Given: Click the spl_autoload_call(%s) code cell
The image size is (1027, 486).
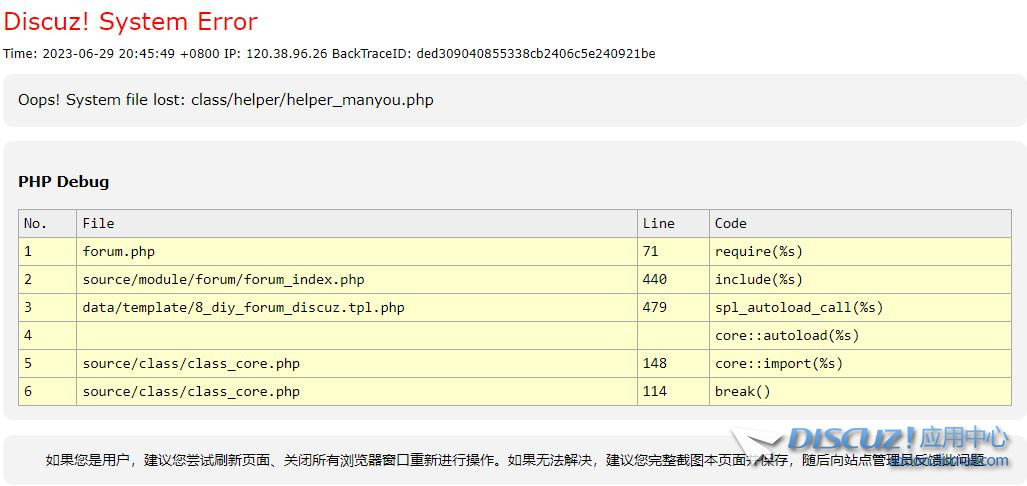Looking at the screenshot, I should pyautogui.click(x=798, y=307).
